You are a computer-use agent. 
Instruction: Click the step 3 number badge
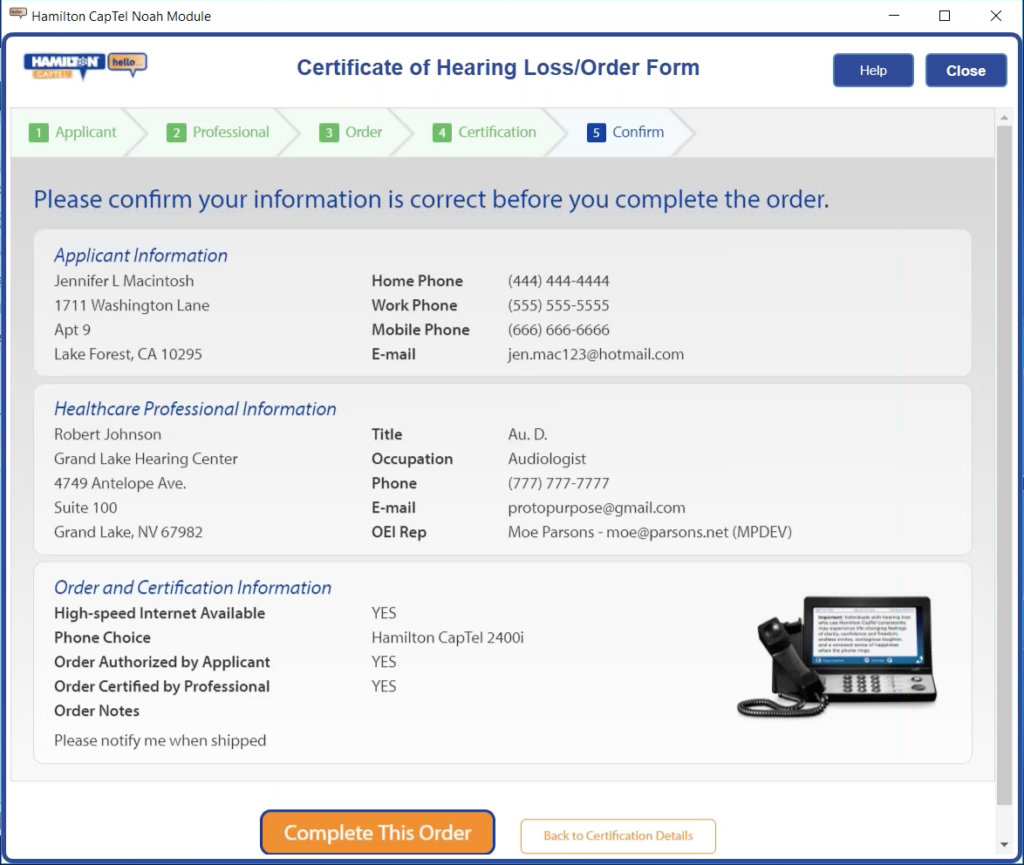click(x=328, y=133)
